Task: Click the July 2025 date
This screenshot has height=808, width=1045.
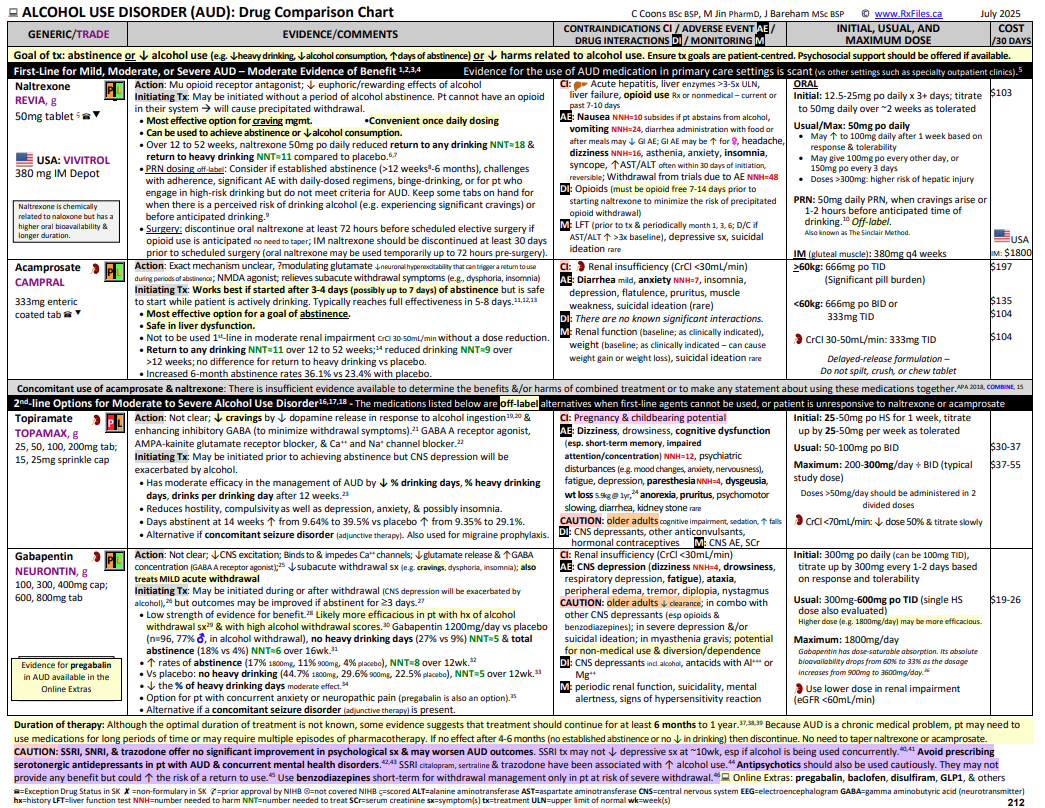Action: pyautogui.click(x=1000, y=13)
